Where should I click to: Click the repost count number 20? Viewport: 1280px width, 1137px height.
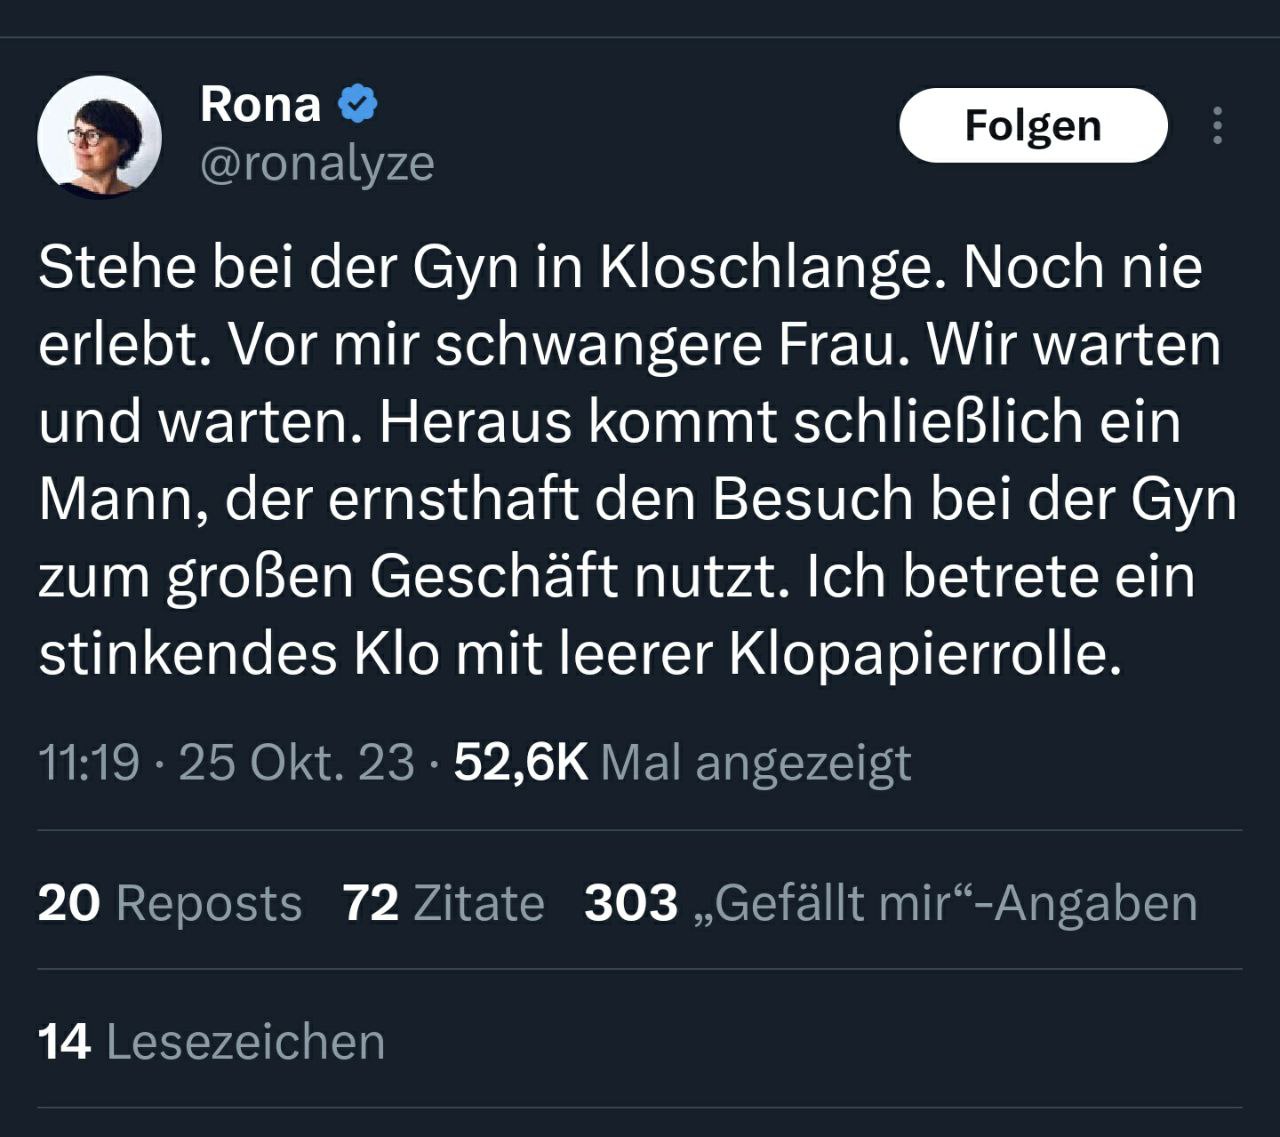[x=69, y=903]
